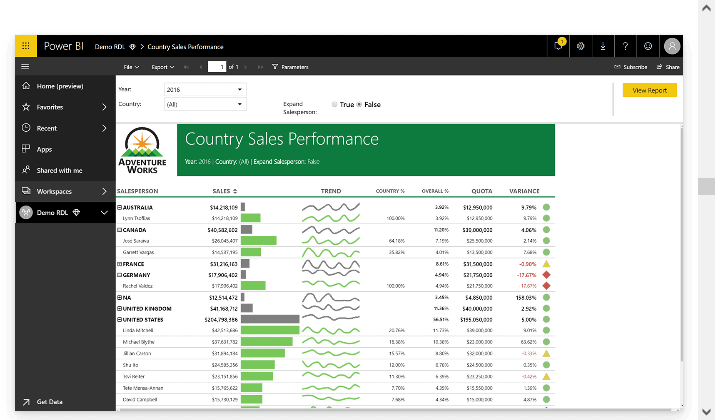The height and width of the screenshot is (420, 715).
Task: Click the Apps grid icon
Action: [x=26, y=149]
